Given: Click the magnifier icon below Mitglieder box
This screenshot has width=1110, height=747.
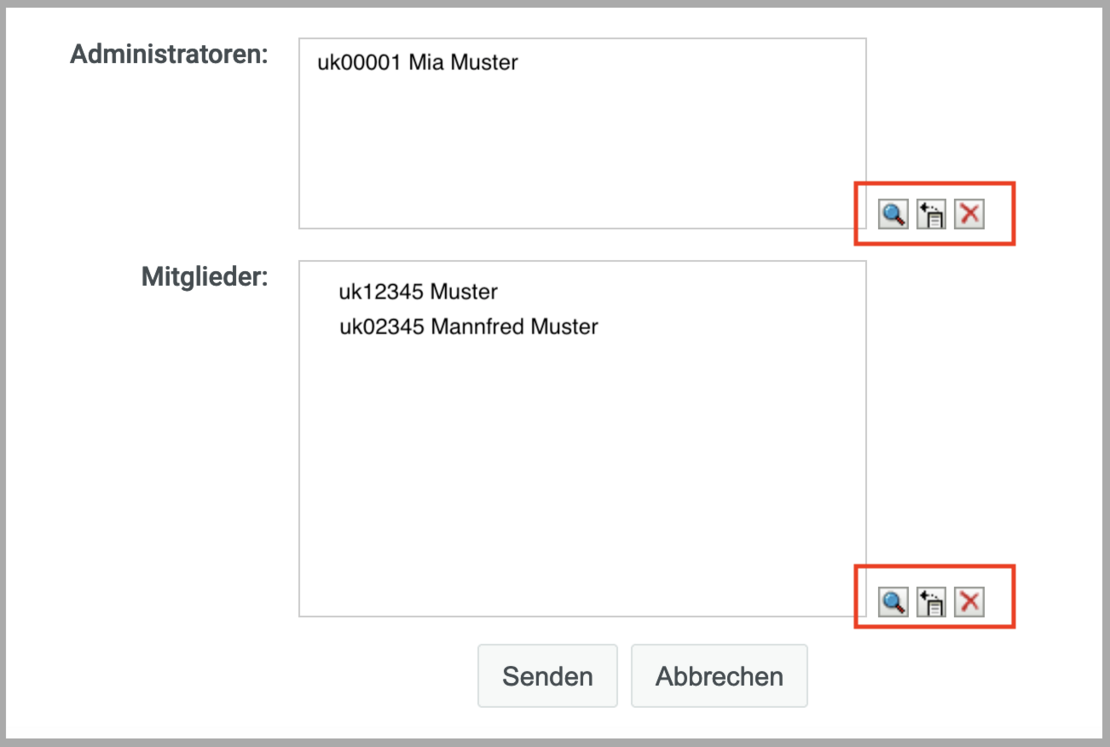Looking at the screenshot, I should [892, 602].
